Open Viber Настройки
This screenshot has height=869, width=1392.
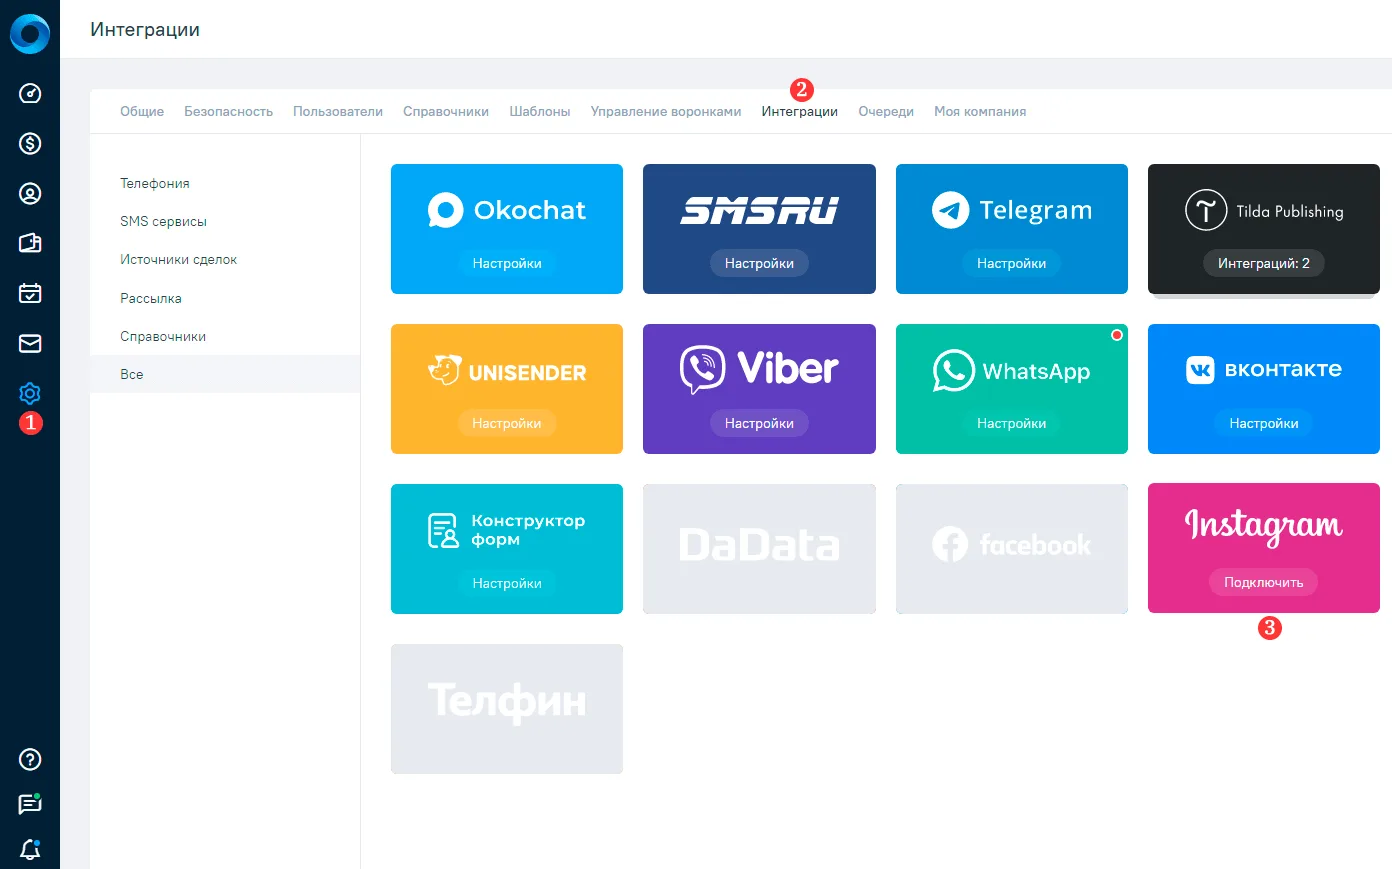(759, 423)
